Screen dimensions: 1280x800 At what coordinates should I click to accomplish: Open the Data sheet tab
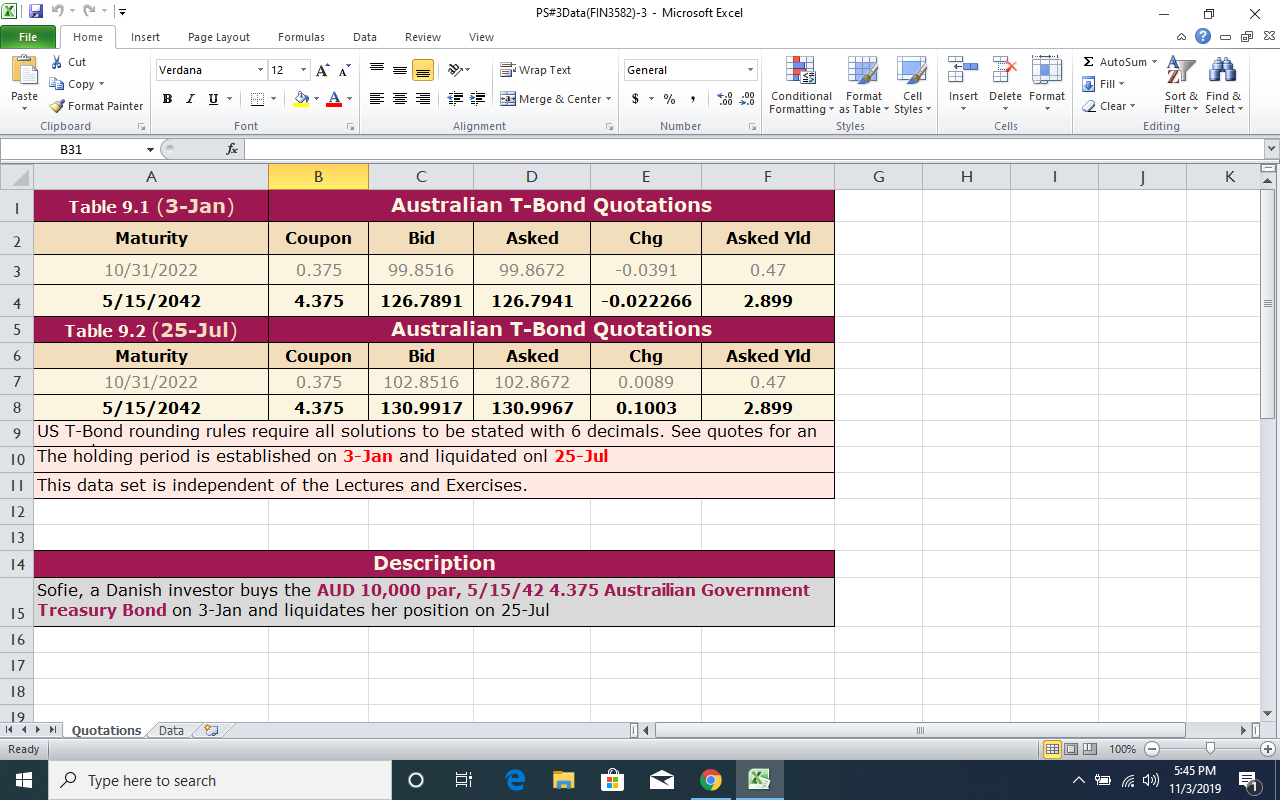(x=170, y=730)
